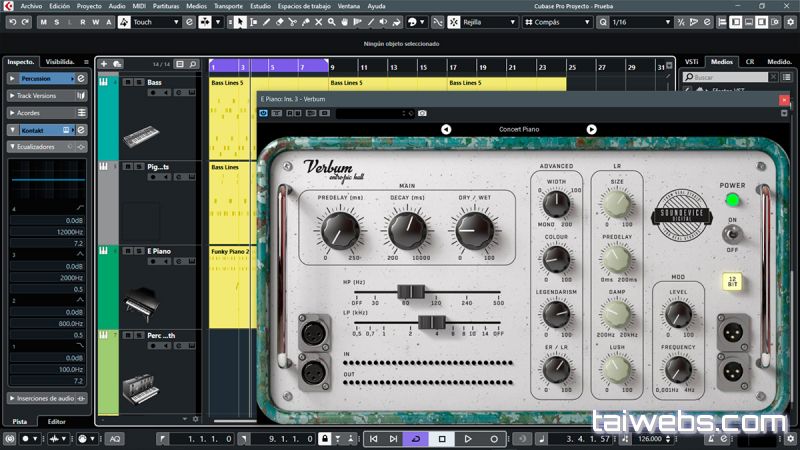Click the Stop button in transport bar
The height and width of the screenshot is (450, 800).
pos(441,439)
